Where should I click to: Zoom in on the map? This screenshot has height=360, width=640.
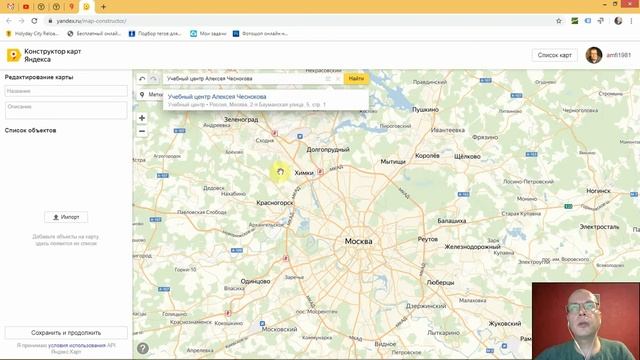(x=142, y=118)
